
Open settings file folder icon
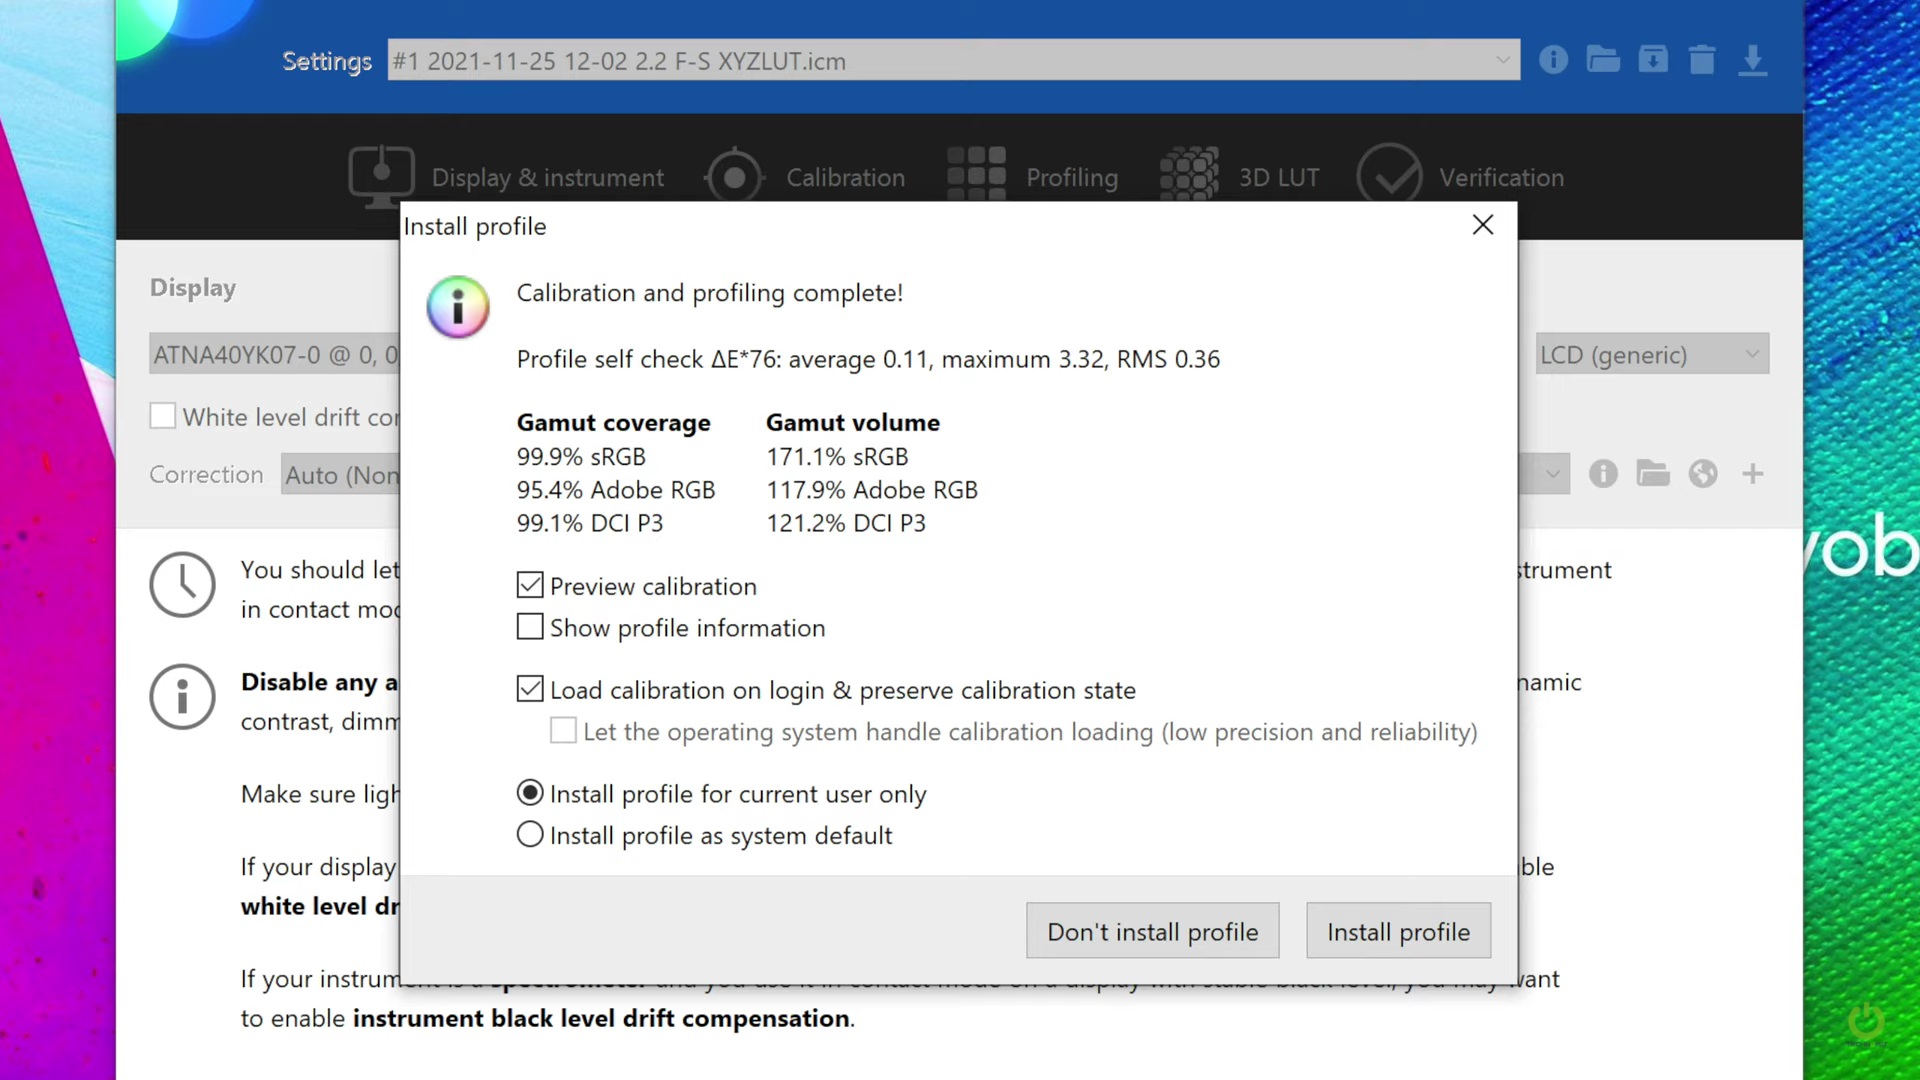[x=1603, y=60]
